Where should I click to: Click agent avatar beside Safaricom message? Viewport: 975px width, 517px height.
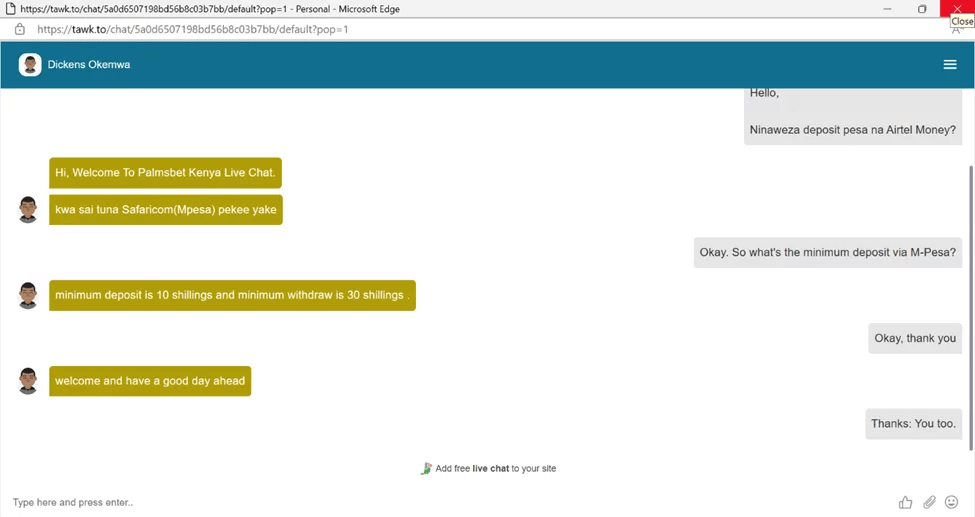28,210
